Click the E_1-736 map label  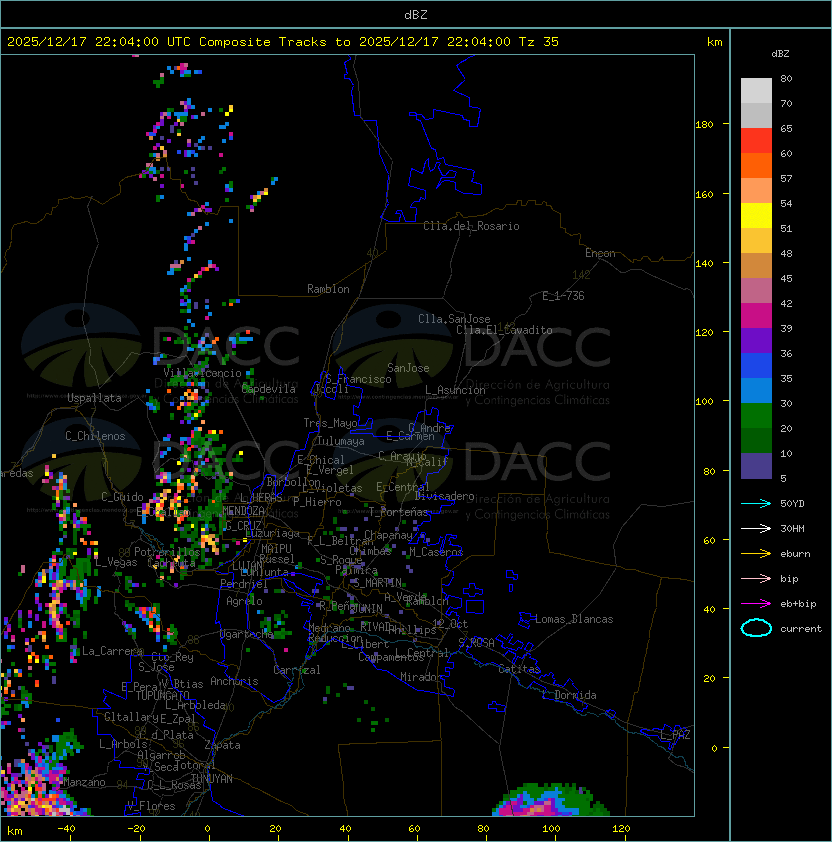(x=563, y=296)
